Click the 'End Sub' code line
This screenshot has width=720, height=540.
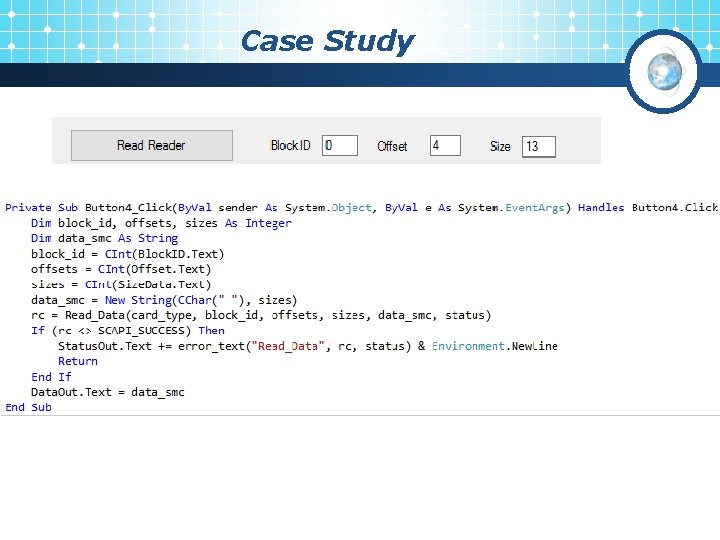point(28,407)
